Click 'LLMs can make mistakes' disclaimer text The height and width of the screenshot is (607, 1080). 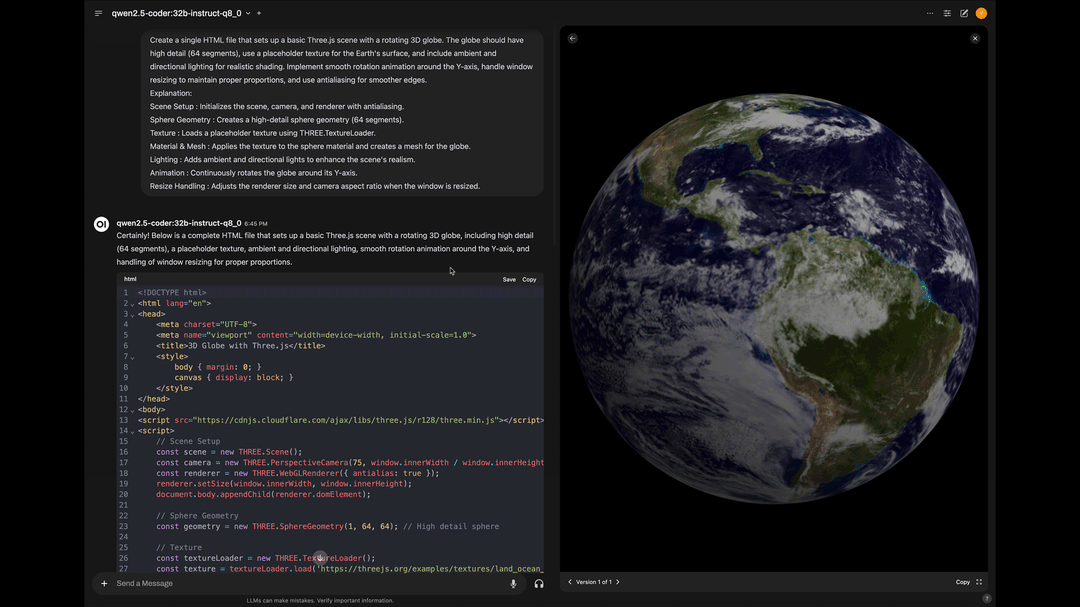click(x=320, y=600)
